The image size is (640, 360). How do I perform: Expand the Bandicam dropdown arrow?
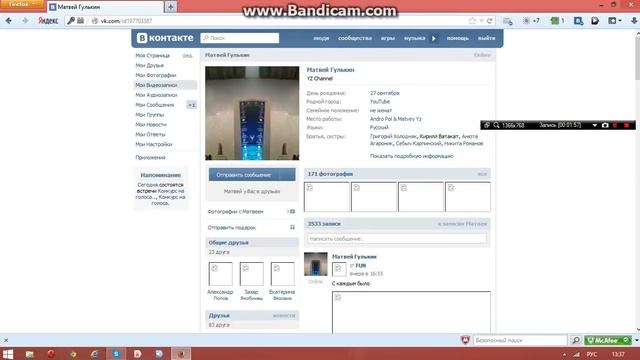coord(594,125)
